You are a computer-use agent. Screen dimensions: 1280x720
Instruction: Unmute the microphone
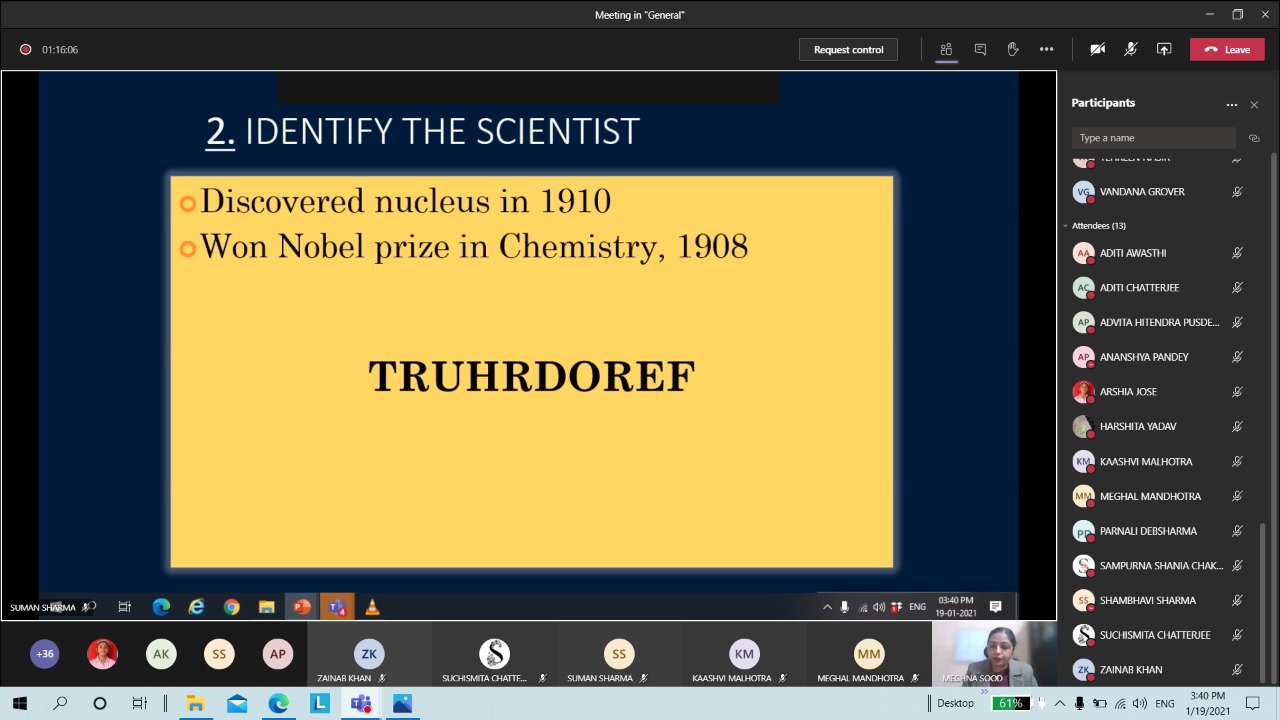(1131, 49)
